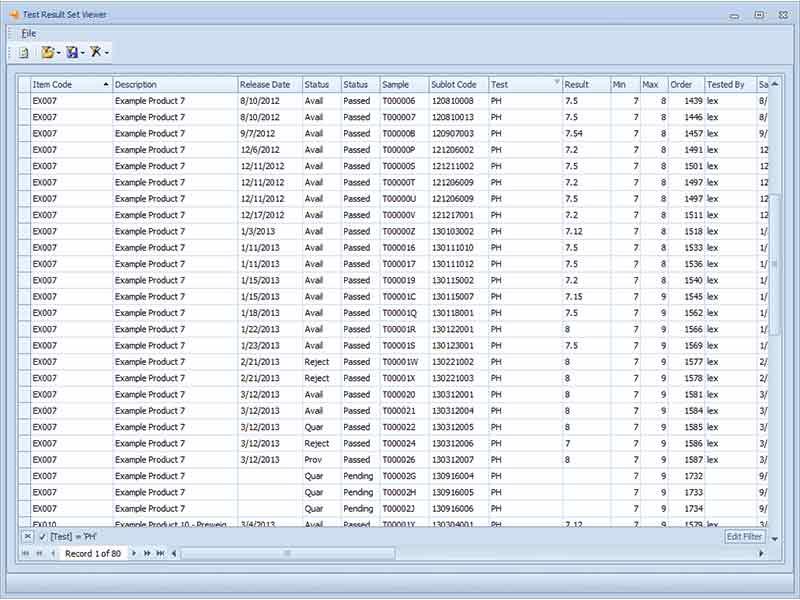This screenshot has width=800, height=600.
Task: Sort by Result column header
Action: tap(586, 85)
